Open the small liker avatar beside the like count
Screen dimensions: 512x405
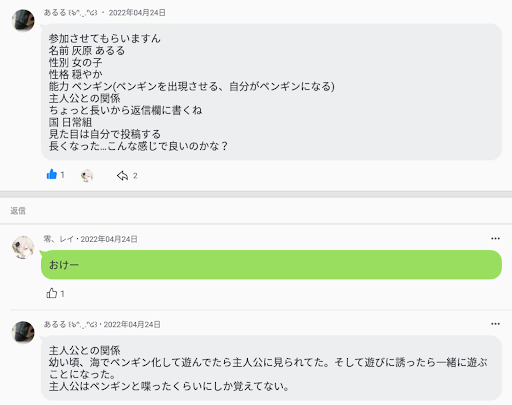[87, 175]
